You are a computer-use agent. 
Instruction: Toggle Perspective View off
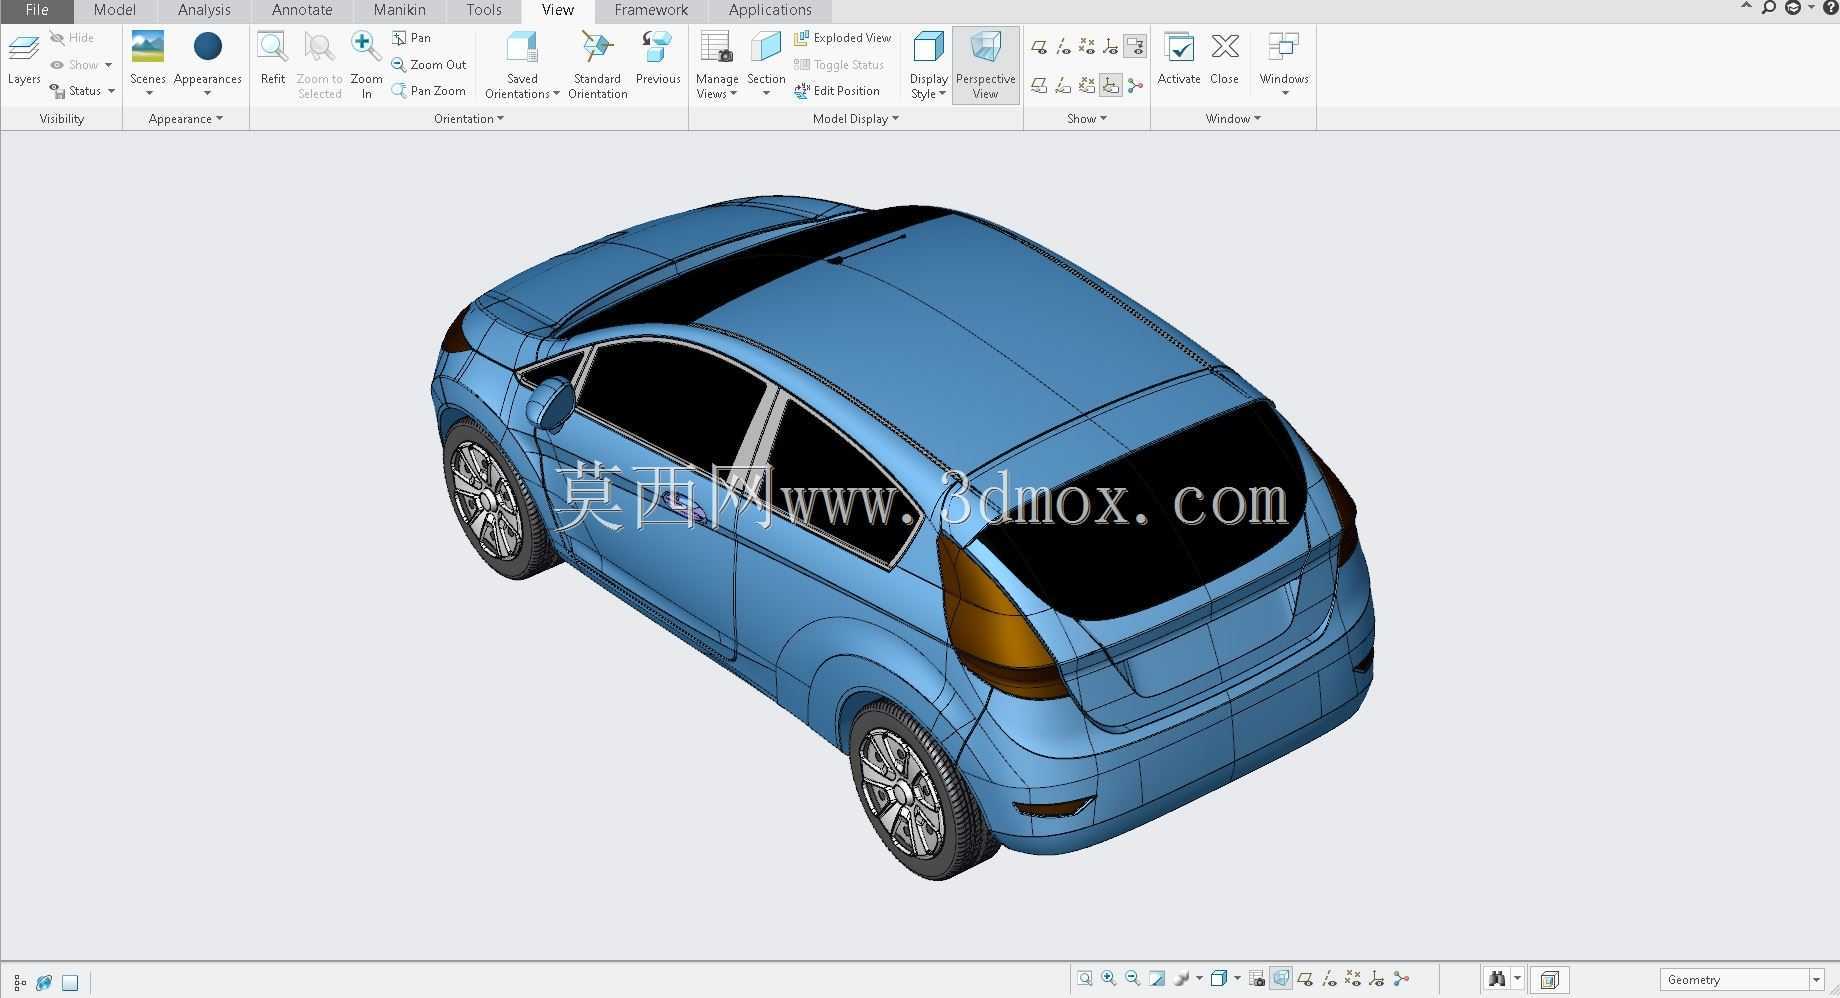coord(985,64)
